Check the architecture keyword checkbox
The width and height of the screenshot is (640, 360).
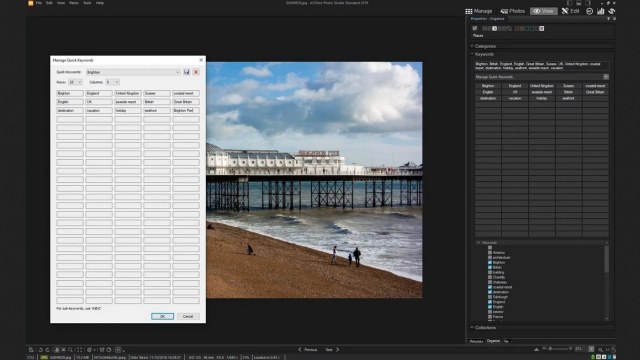(490, 258)
